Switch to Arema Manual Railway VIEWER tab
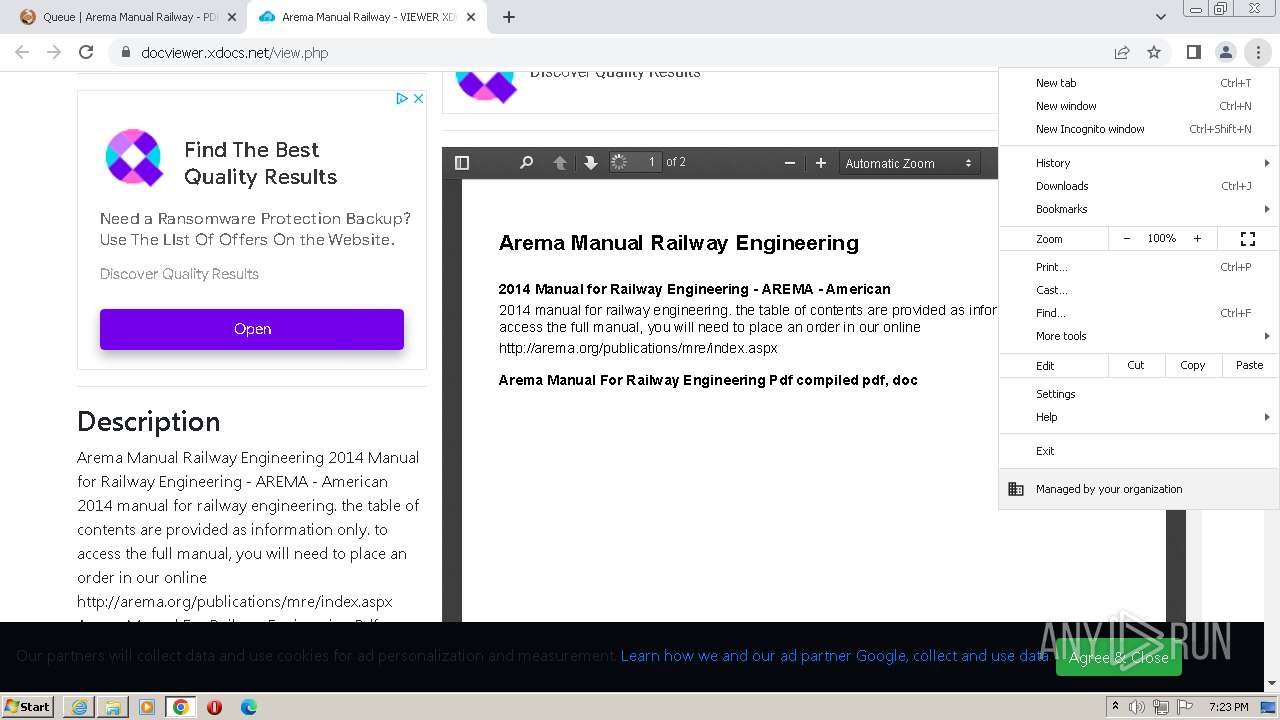The width and height of the screenshot is (1280, 720). tap(367, 17)
